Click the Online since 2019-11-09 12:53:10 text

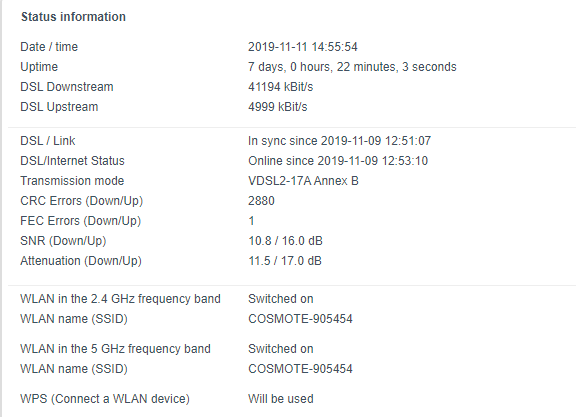click(x=338, y=161)
